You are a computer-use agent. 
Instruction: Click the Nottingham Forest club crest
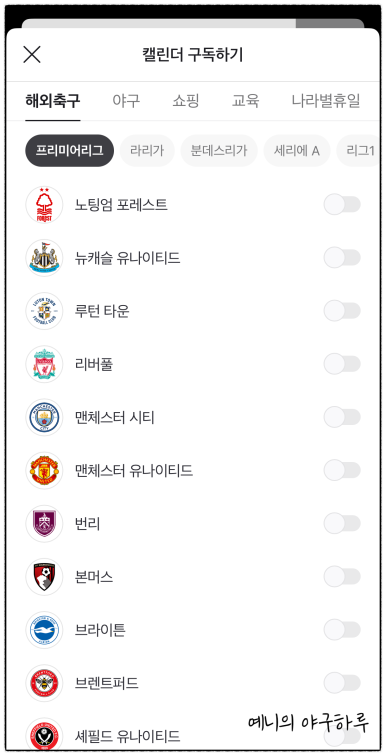(44, 205)
